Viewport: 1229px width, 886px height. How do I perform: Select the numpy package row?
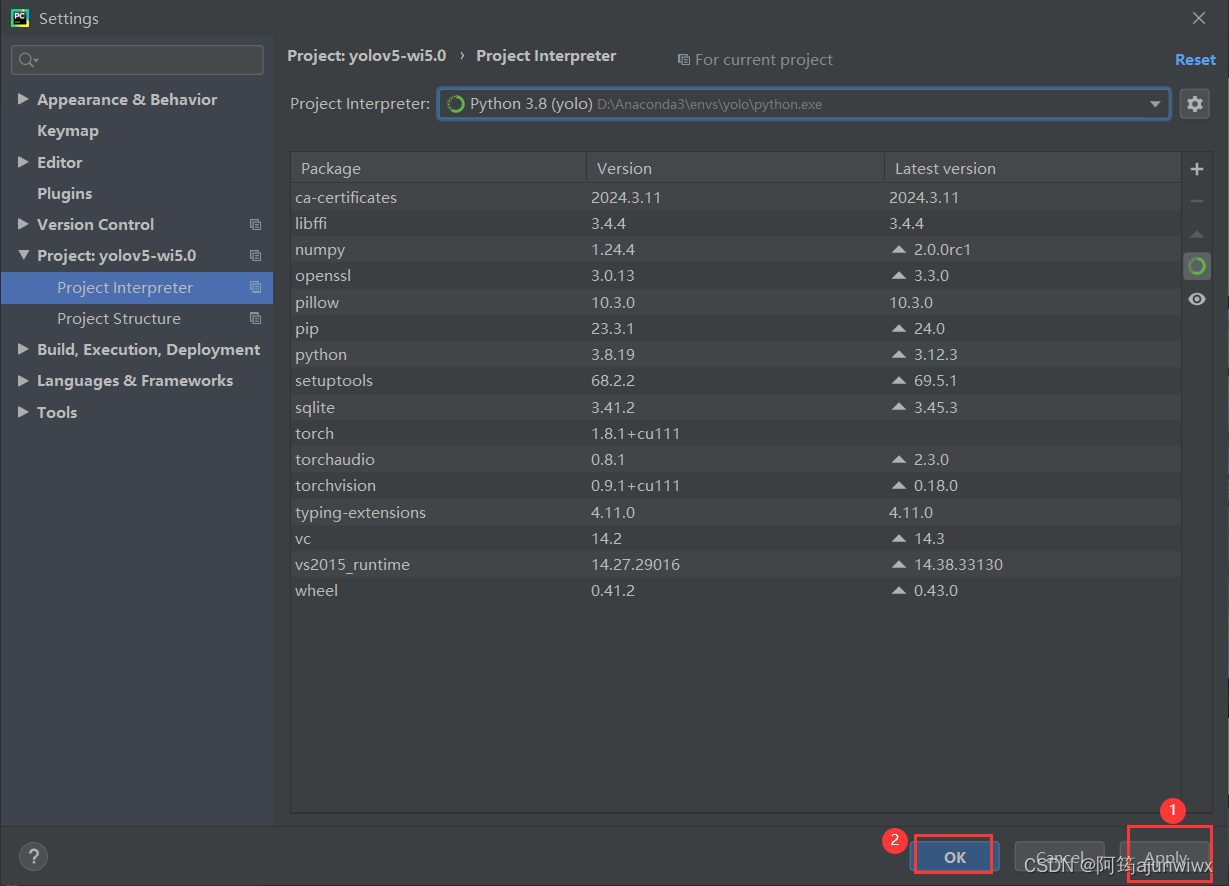pyautogui.click(x=736, y=250)
